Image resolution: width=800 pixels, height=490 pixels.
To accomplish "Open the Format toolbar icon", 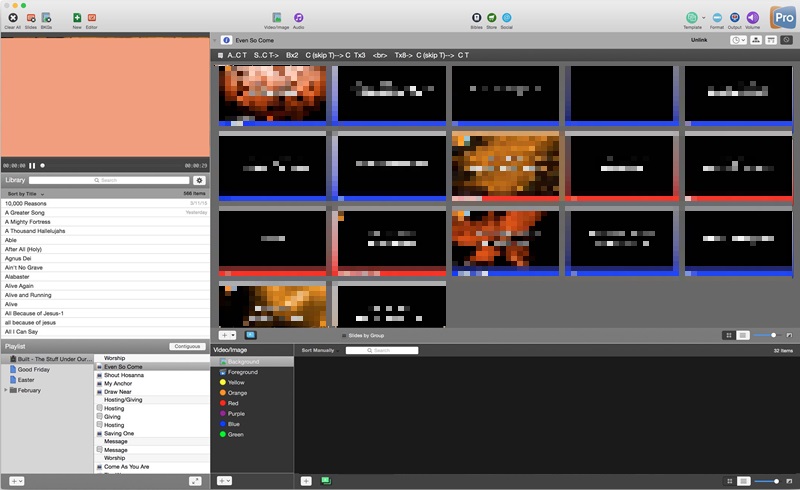I will click(x=717, y=18).
